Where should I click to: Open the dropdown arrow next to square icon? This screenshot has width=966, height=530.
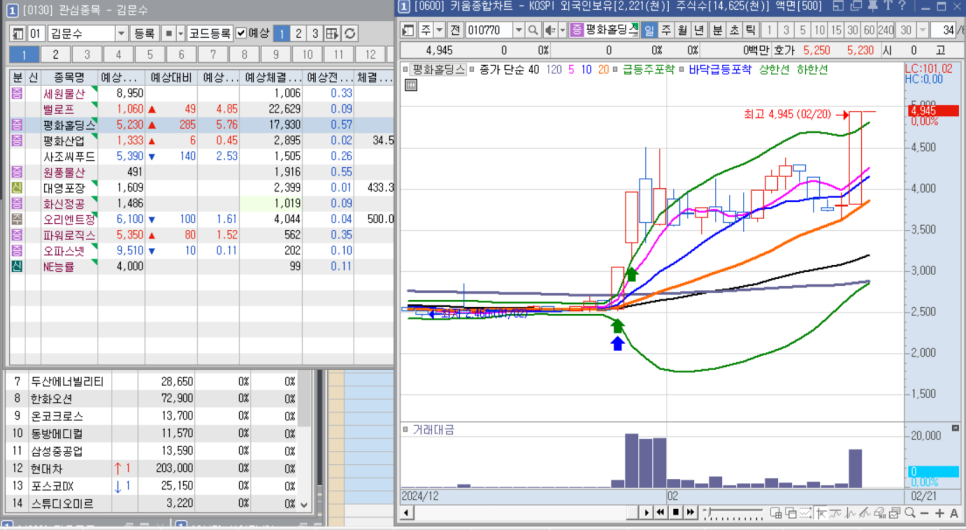[x=181, y=33]
